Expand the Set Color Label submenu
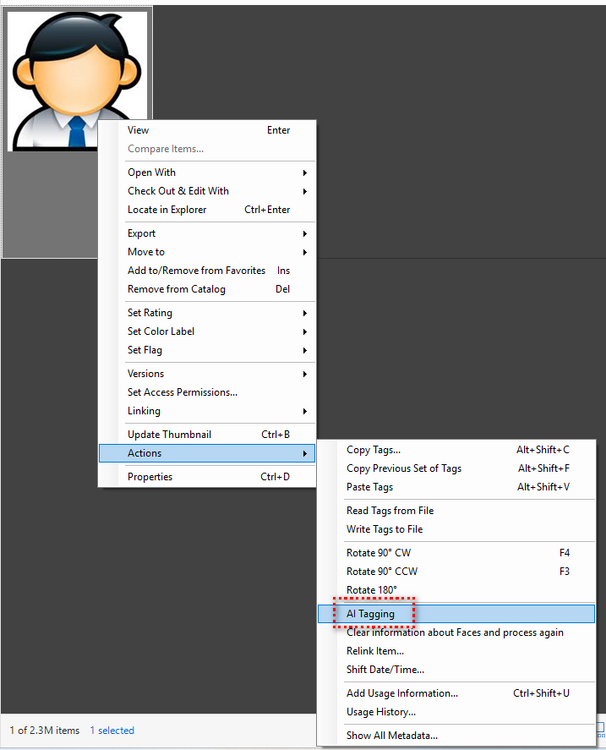The height and width of the screenshot is (750, 606). click(x=161, y=332)
